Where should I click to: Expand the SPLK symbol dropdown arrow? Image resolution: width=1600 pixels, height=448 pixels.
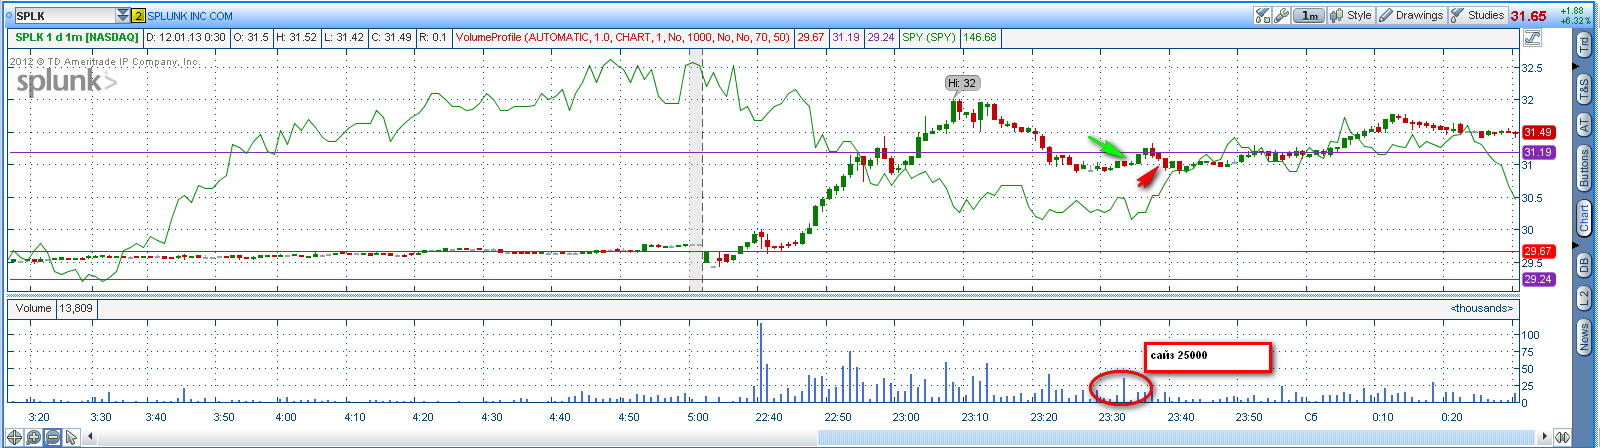coord(123,15)
